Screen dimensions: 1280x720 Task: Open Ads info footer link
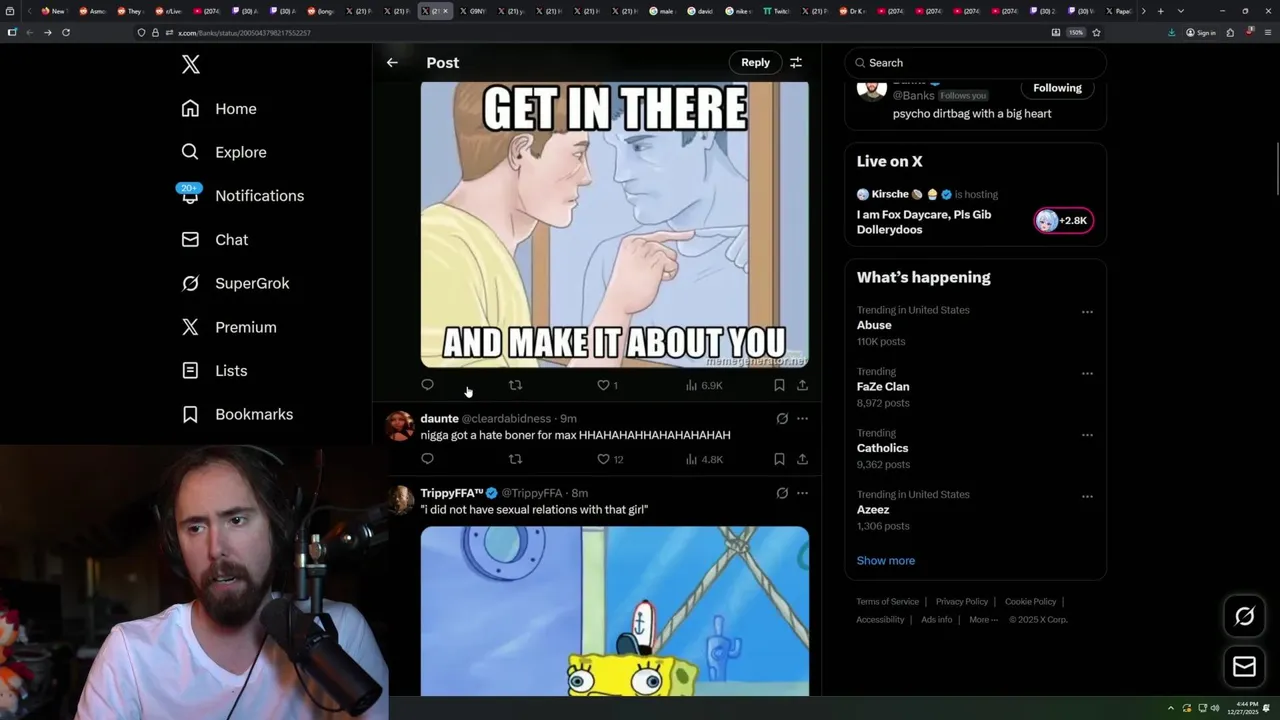point(937,620)
